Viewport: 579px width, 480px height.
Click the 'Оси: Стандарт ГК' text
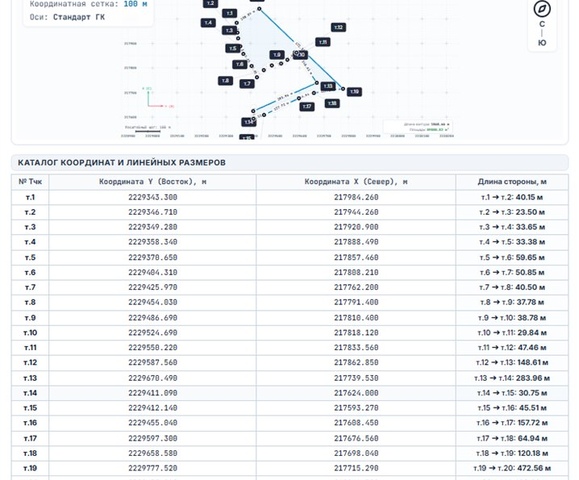[67, 17]
